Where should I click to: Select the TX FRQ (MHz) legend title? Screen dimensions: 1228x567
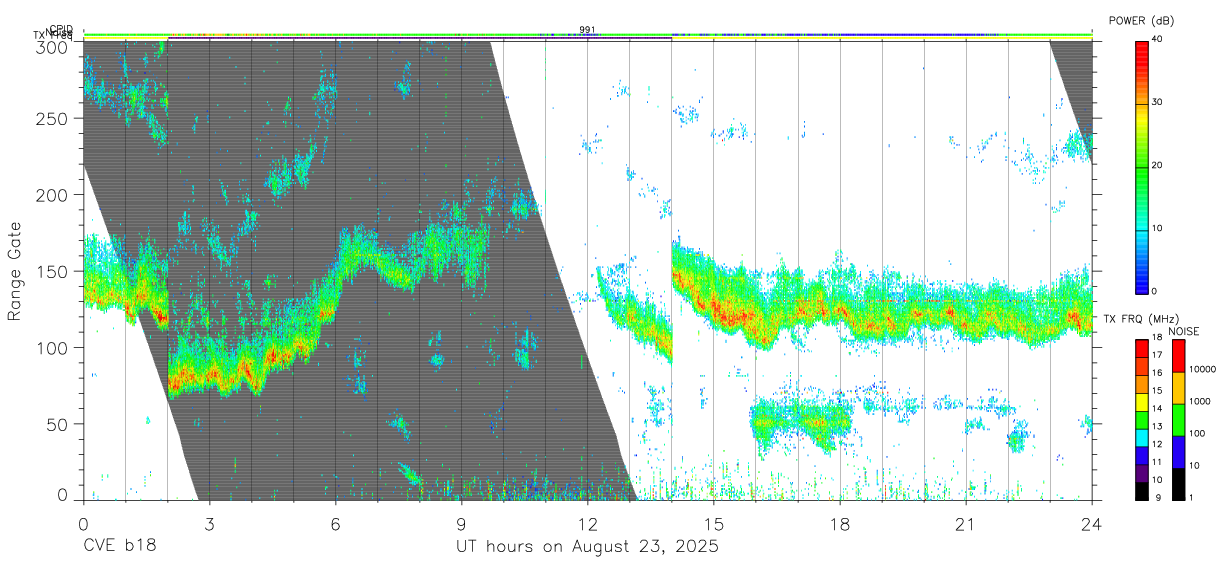(1141, 319)
